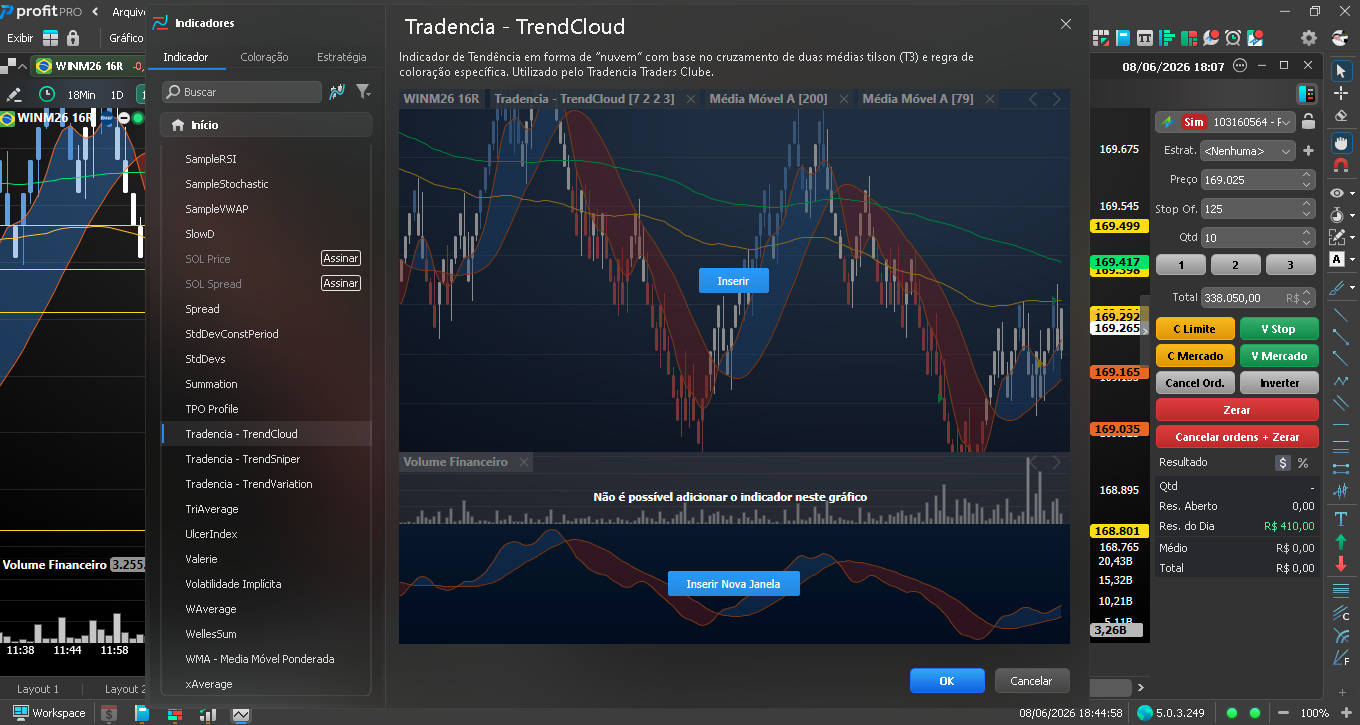Click the Exibir layout grid icon
1360x725 pixels.
point(49,38)
